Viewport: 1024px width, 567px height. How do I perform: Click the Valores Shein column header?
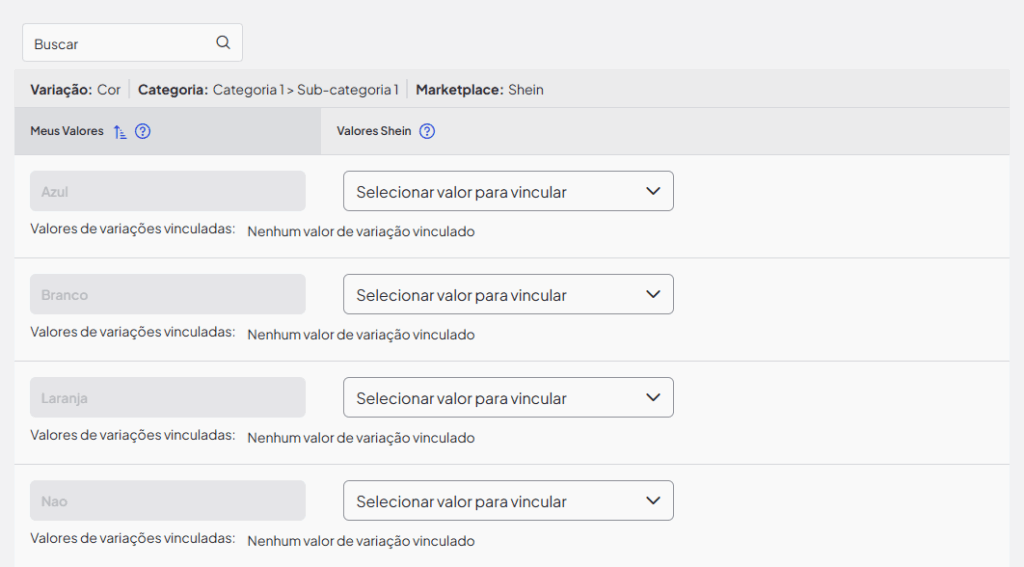tap(374, 131)
